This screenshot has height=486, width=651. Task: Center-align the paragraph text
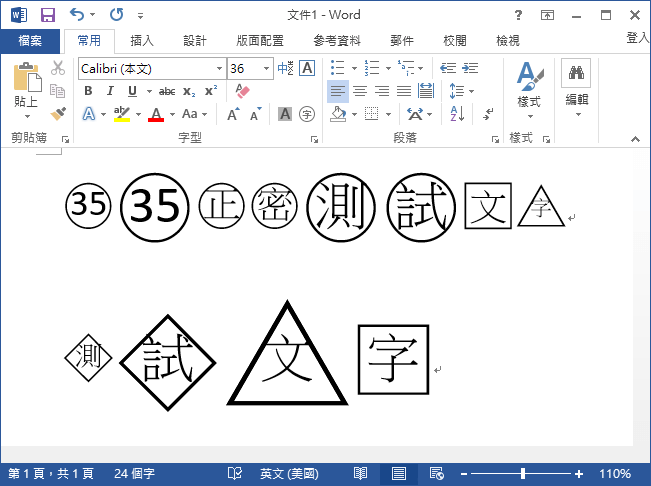point(360,91)
